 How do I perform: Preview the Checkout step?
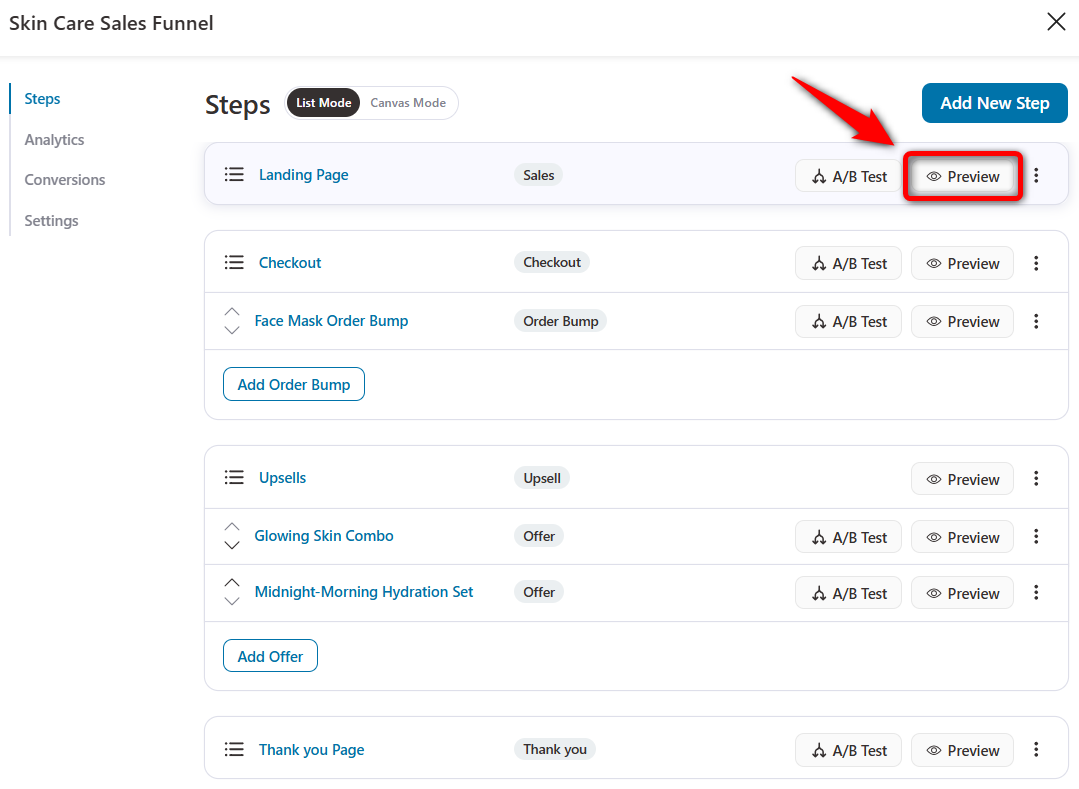pyautogui.click(x=962, y=263)
